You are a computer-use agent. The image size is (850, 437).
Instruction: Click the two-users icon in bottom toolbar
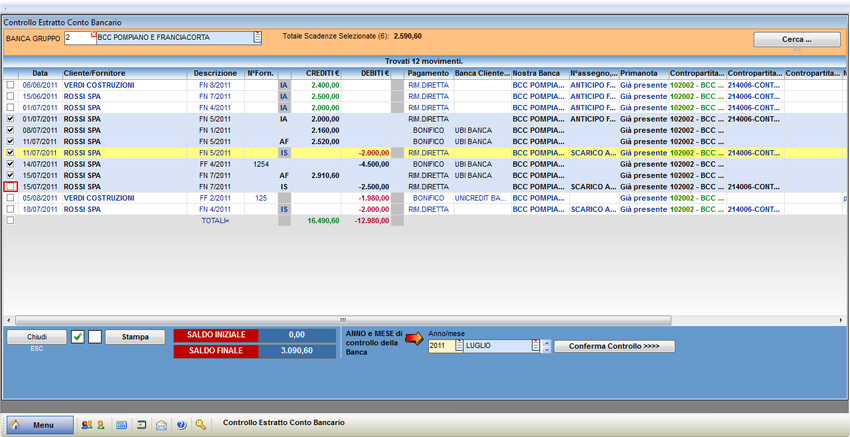[x=86, y=425]
